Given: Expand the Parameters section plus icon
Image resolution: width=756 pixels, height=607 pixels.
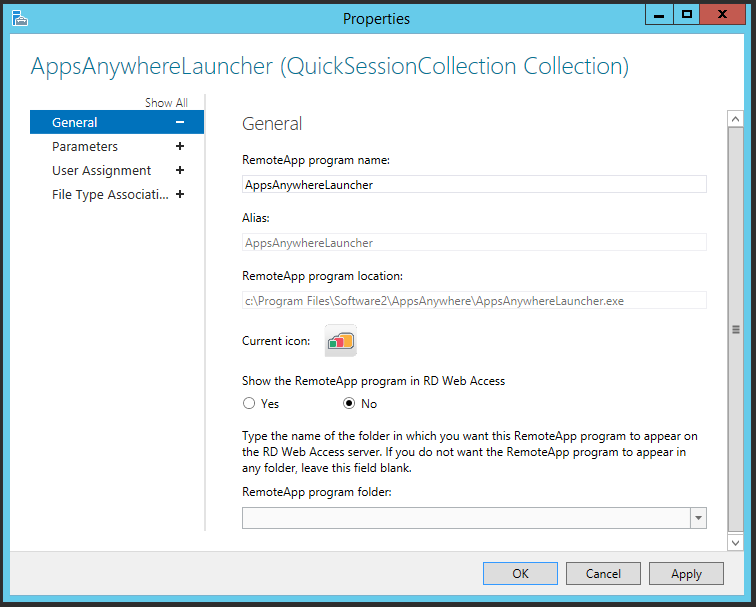Looking at the screenshot, I should coord(180,146).
